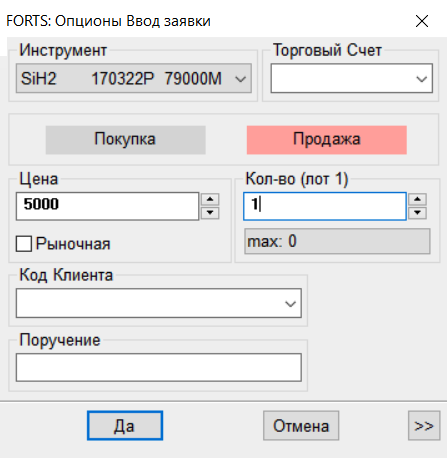Enable the Рыночная market price checkbox
The image size is (447, 458).
[24, 244]
